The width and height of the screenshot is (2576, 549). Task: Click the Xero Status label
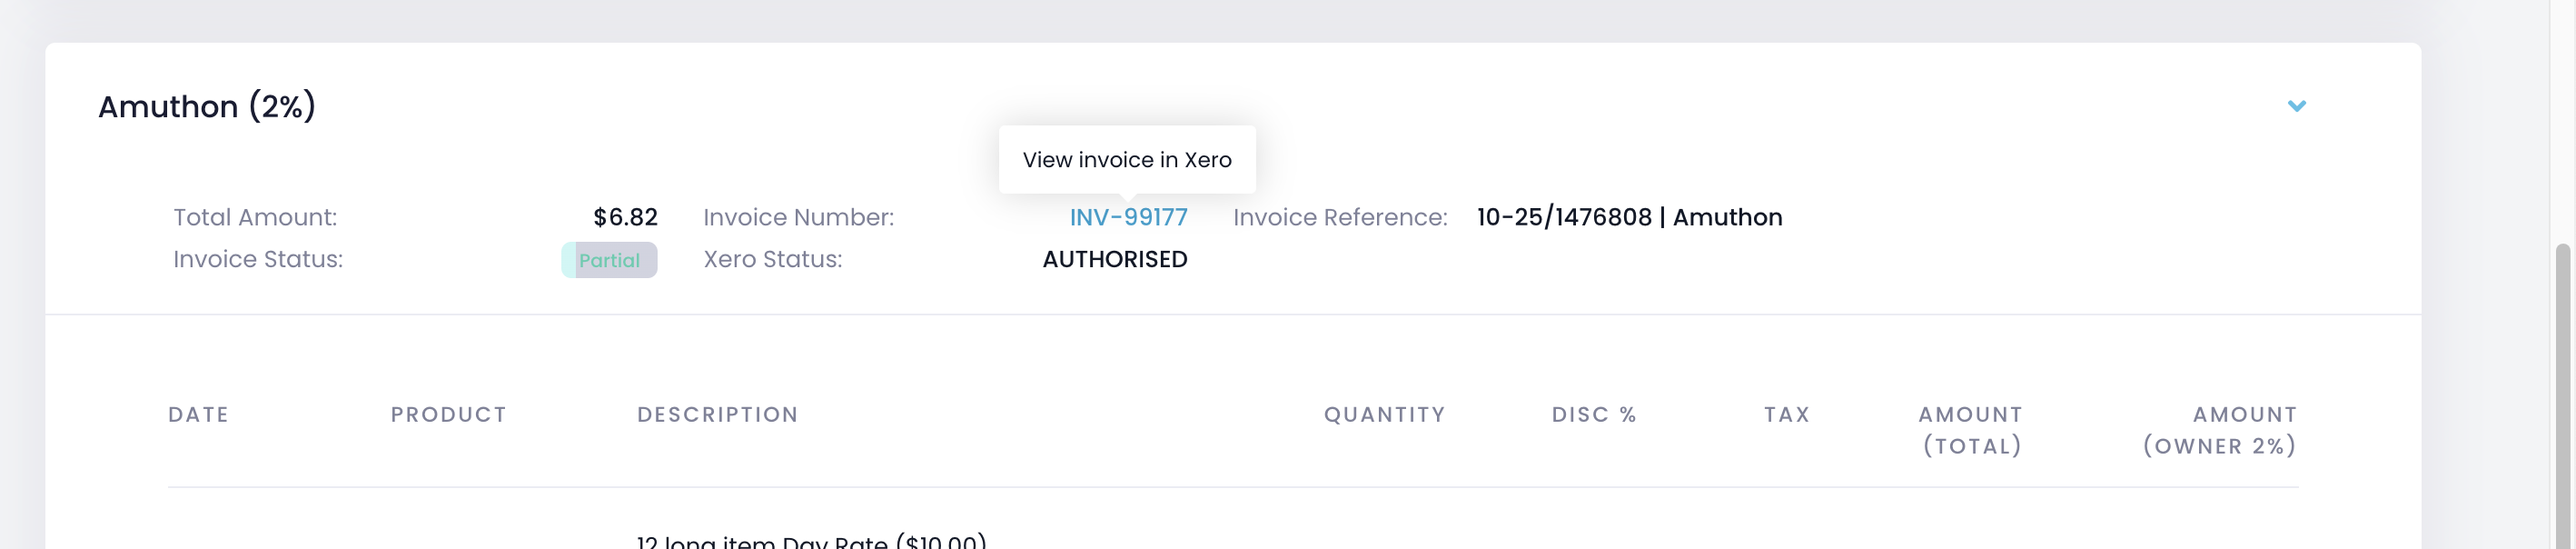pos(772,259)
